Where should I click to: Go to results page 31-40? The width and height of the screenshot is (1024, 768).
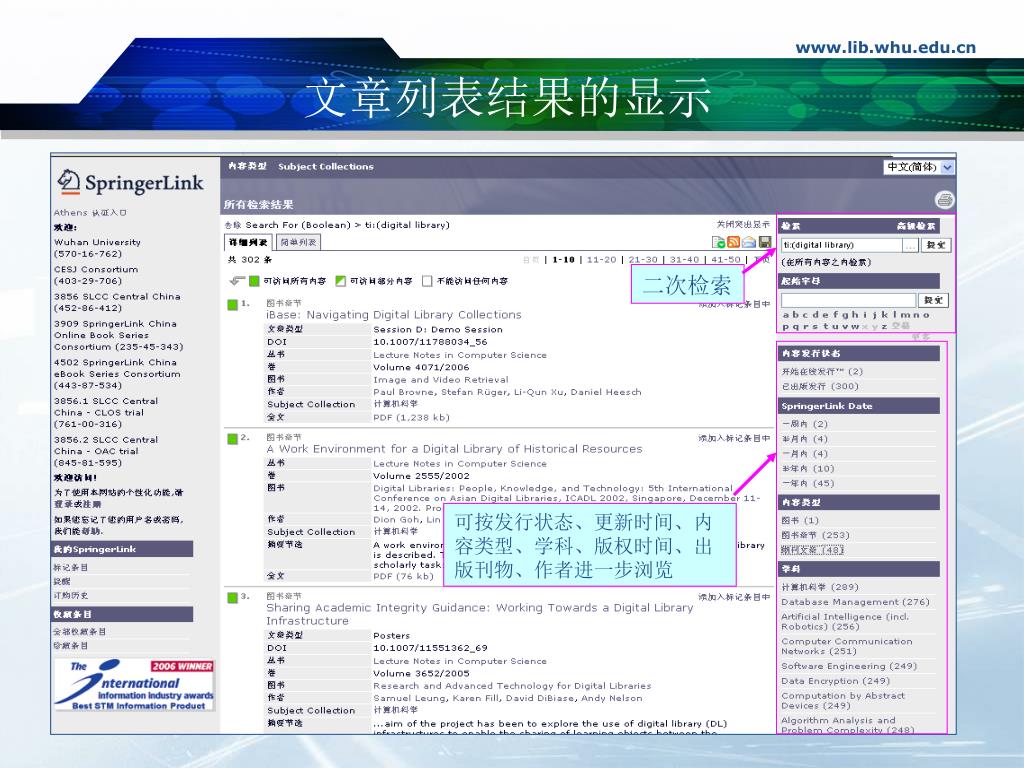pyautogui.click(x=684, y=259)
